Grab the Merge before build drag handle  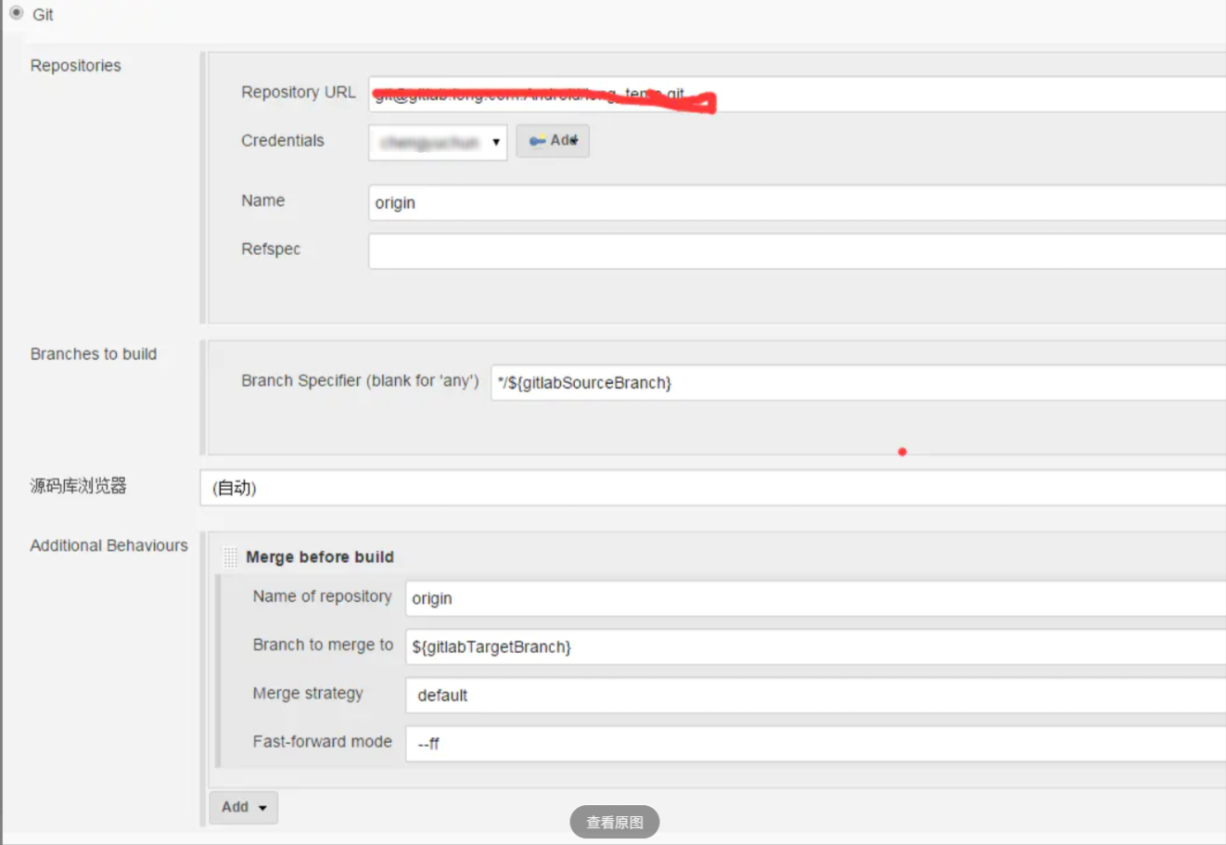(231, 557)
